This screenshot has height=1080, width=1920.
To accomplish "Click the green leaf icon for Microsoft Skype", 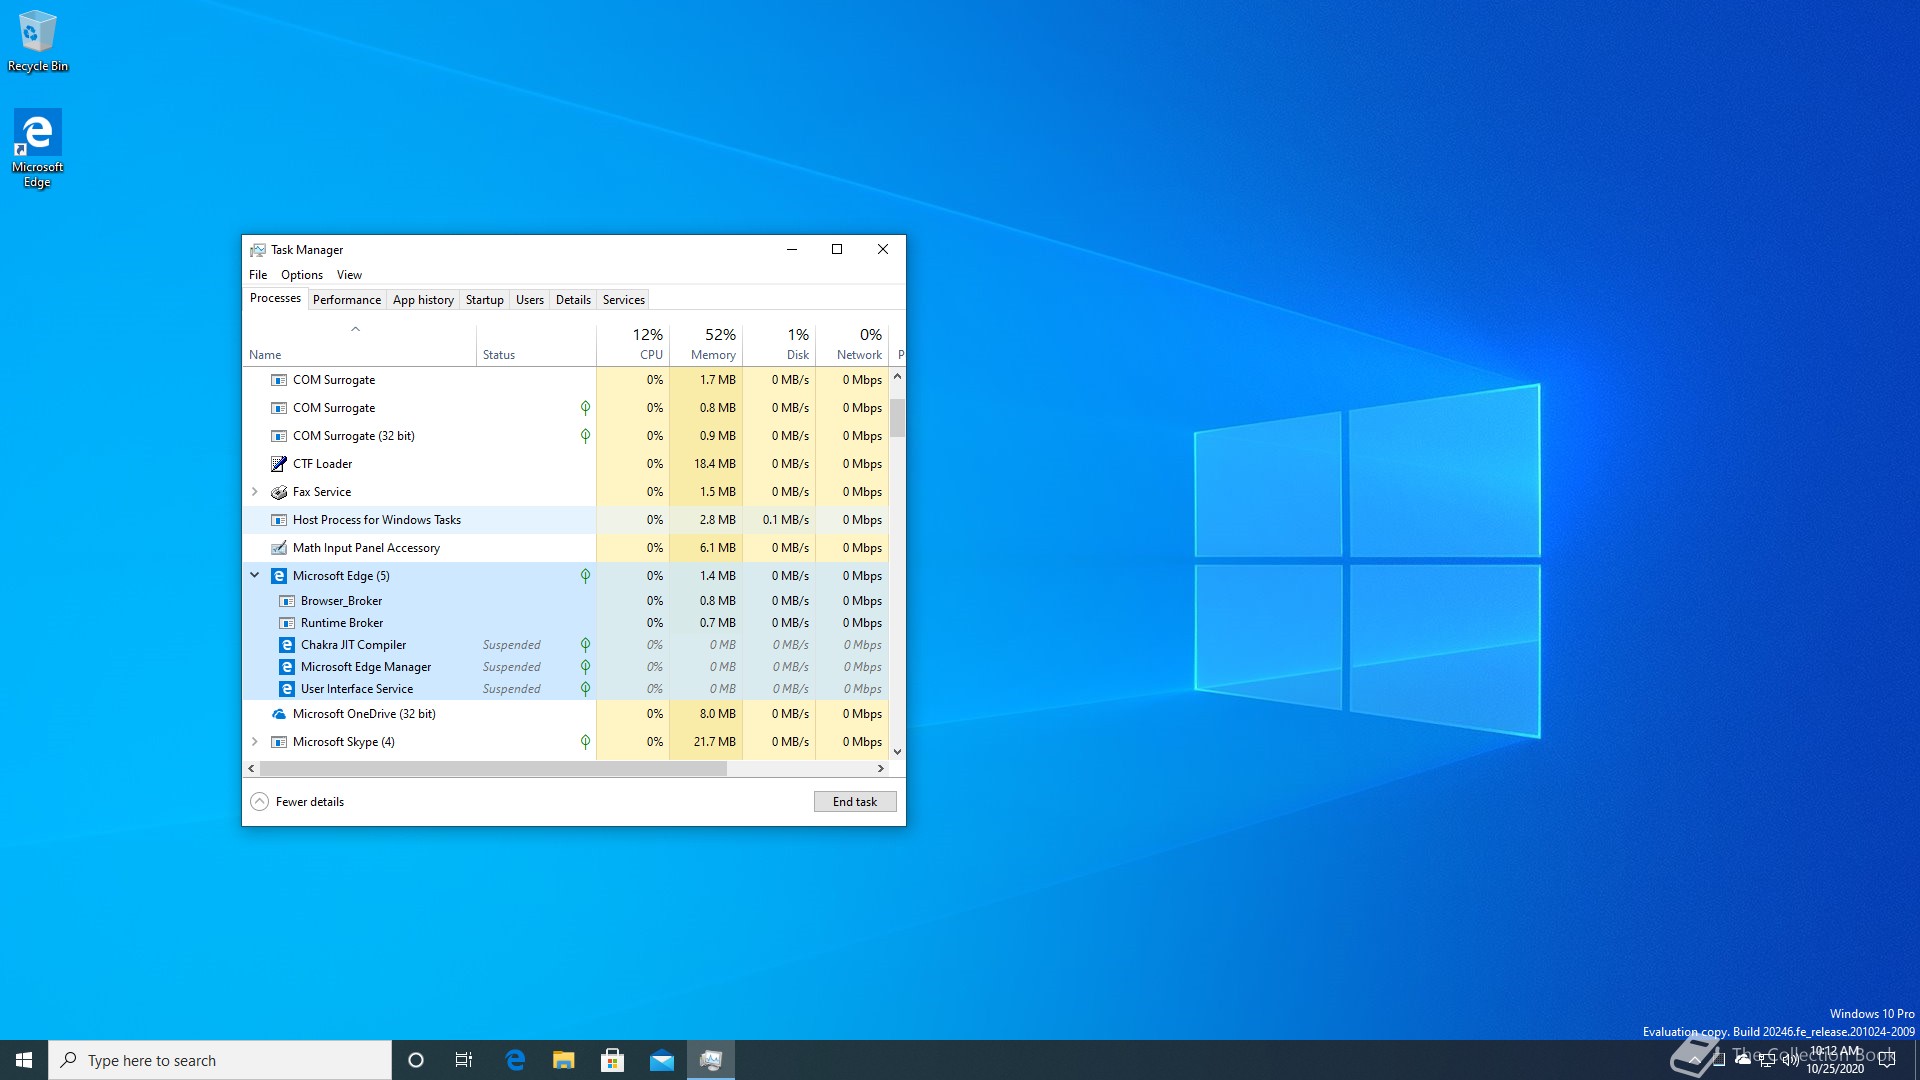I will tap(585, 742).
